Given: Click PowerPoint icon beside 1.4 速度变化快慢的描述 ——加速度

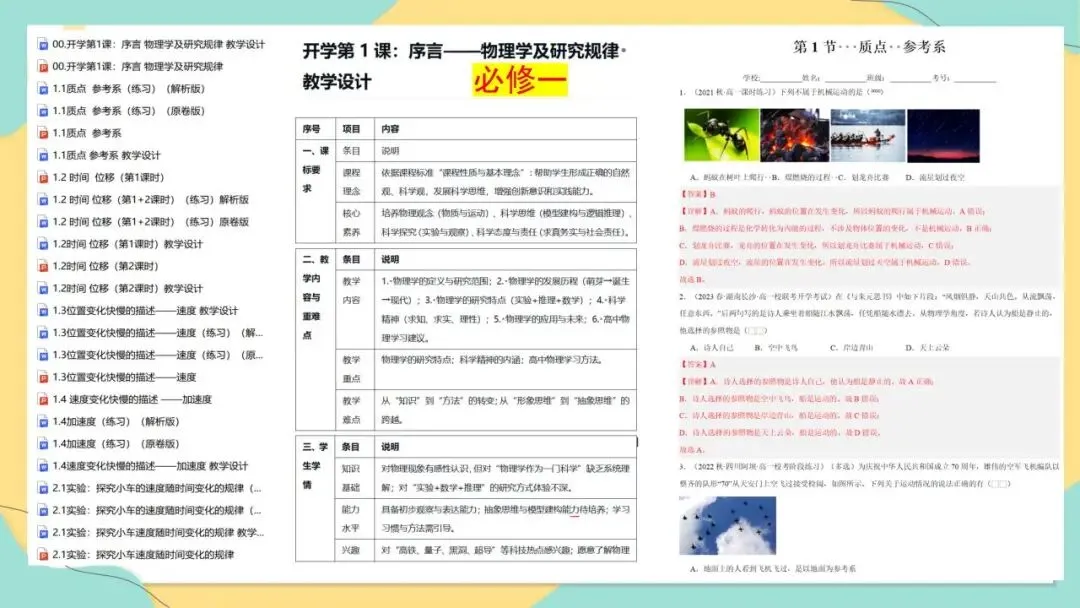Looking at the screenshot, I should [43, 399].
